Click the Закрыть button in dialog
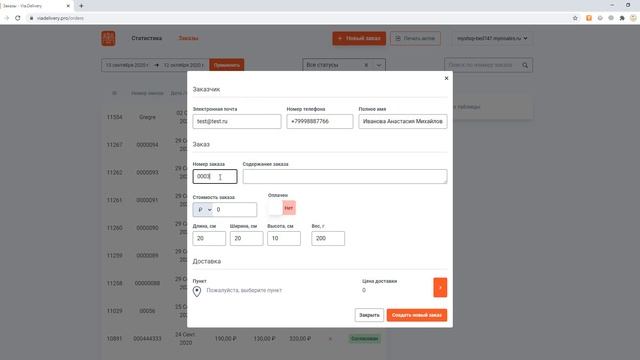The height and width of the screenshot is (360, 640). click(369, 315)
